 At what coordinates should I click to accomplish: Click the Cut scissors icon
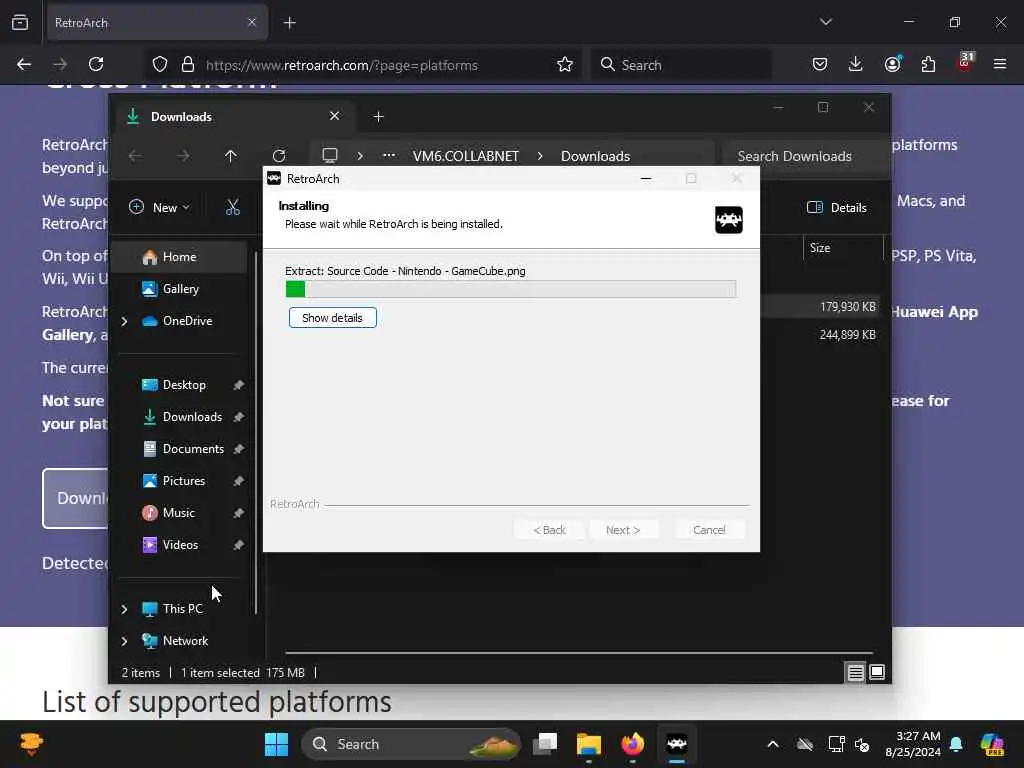[x=232, y=208]
